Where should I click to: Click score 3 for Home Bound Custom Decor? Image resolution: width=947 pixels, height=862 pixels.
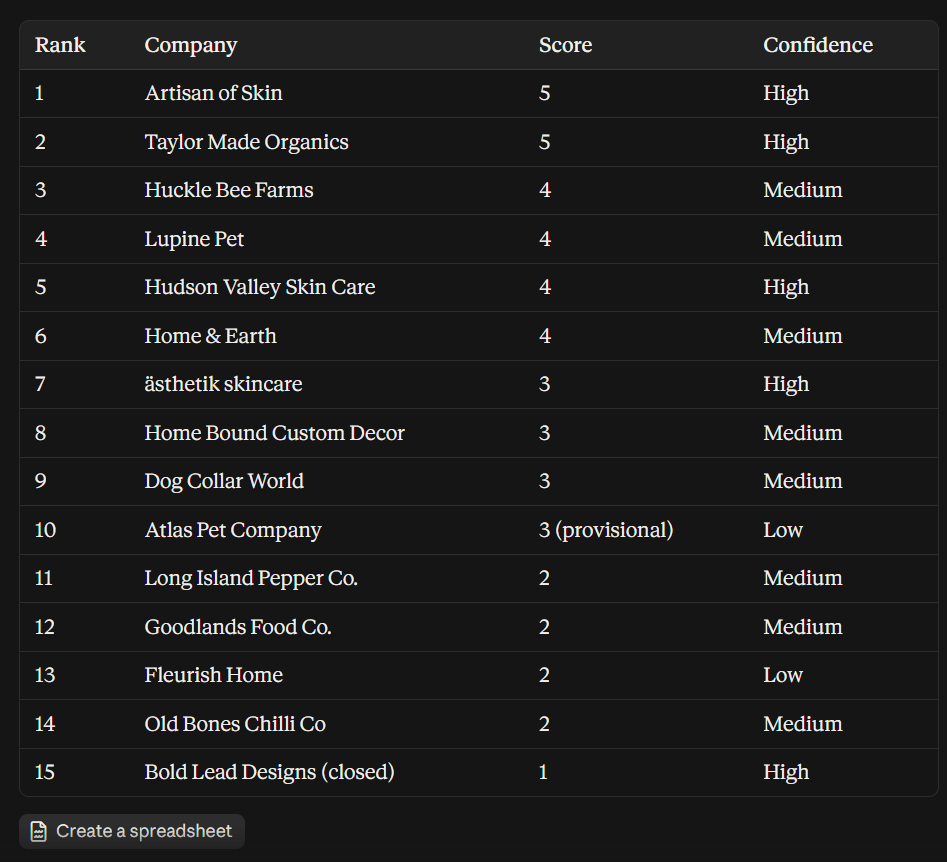[544, 433]
